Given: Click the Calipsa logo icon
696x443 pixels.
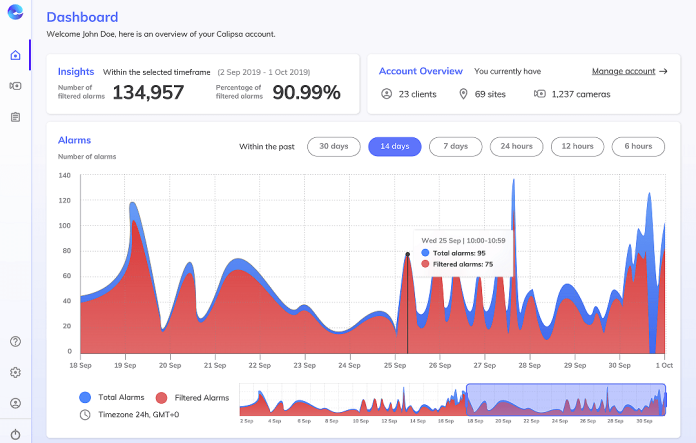Looking at the screenshot, I should (15, 13).
